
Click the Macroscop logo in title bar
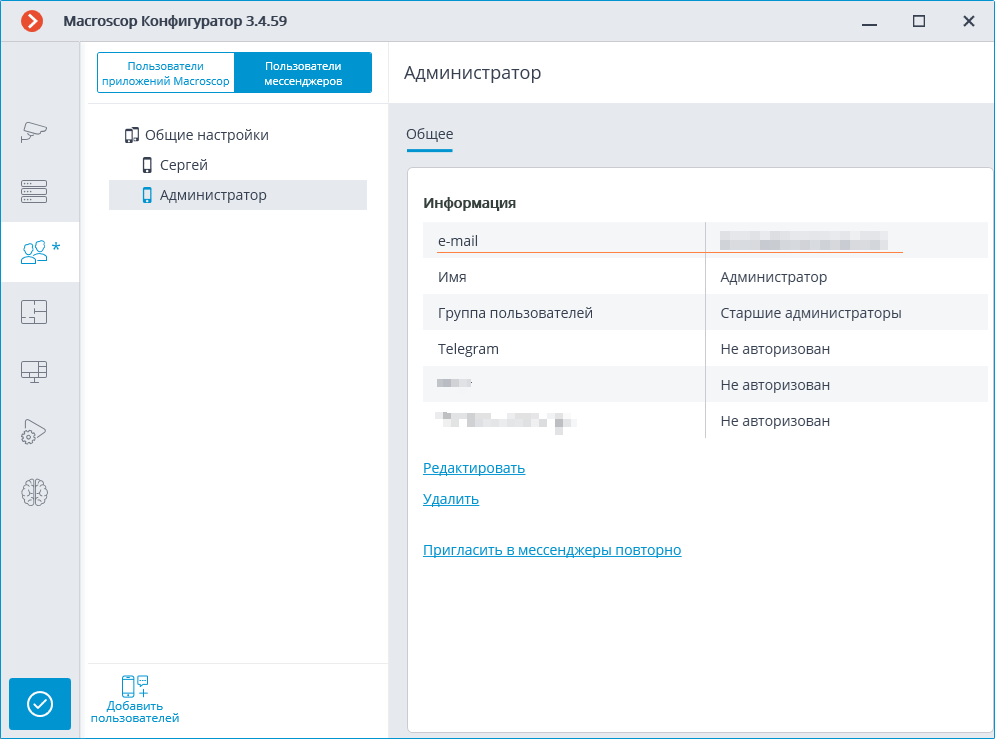(x=32, y=21)
